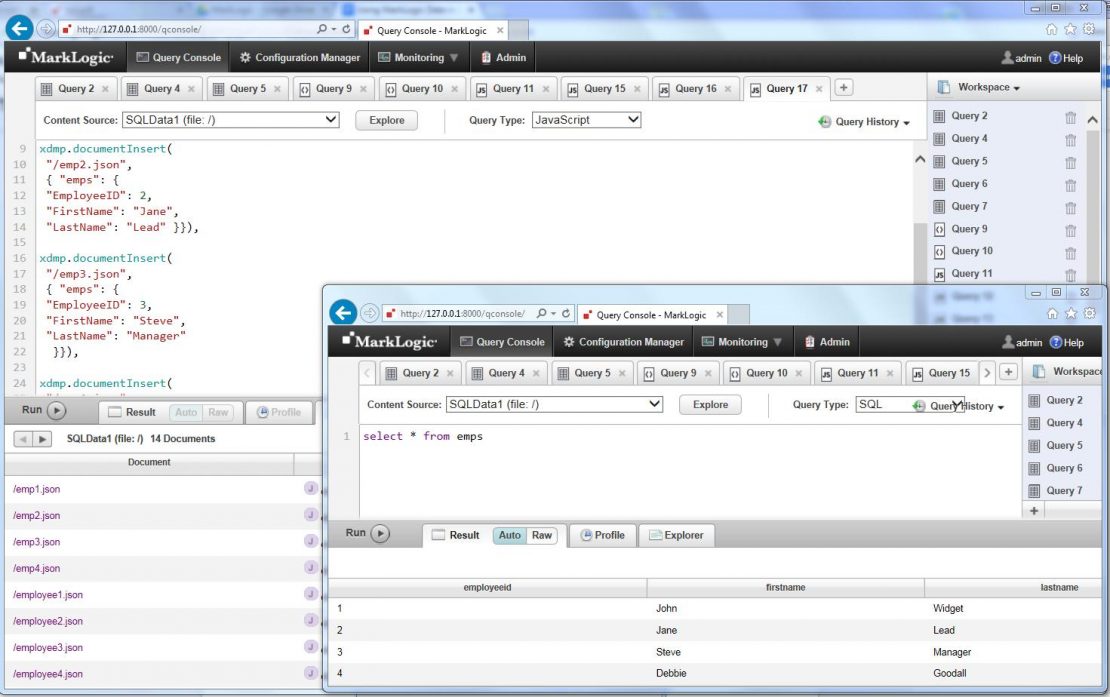Delete Query 6 from rear workspace list
The height and width of the screenshot is (697, 1110).
tap(1070, 185)
